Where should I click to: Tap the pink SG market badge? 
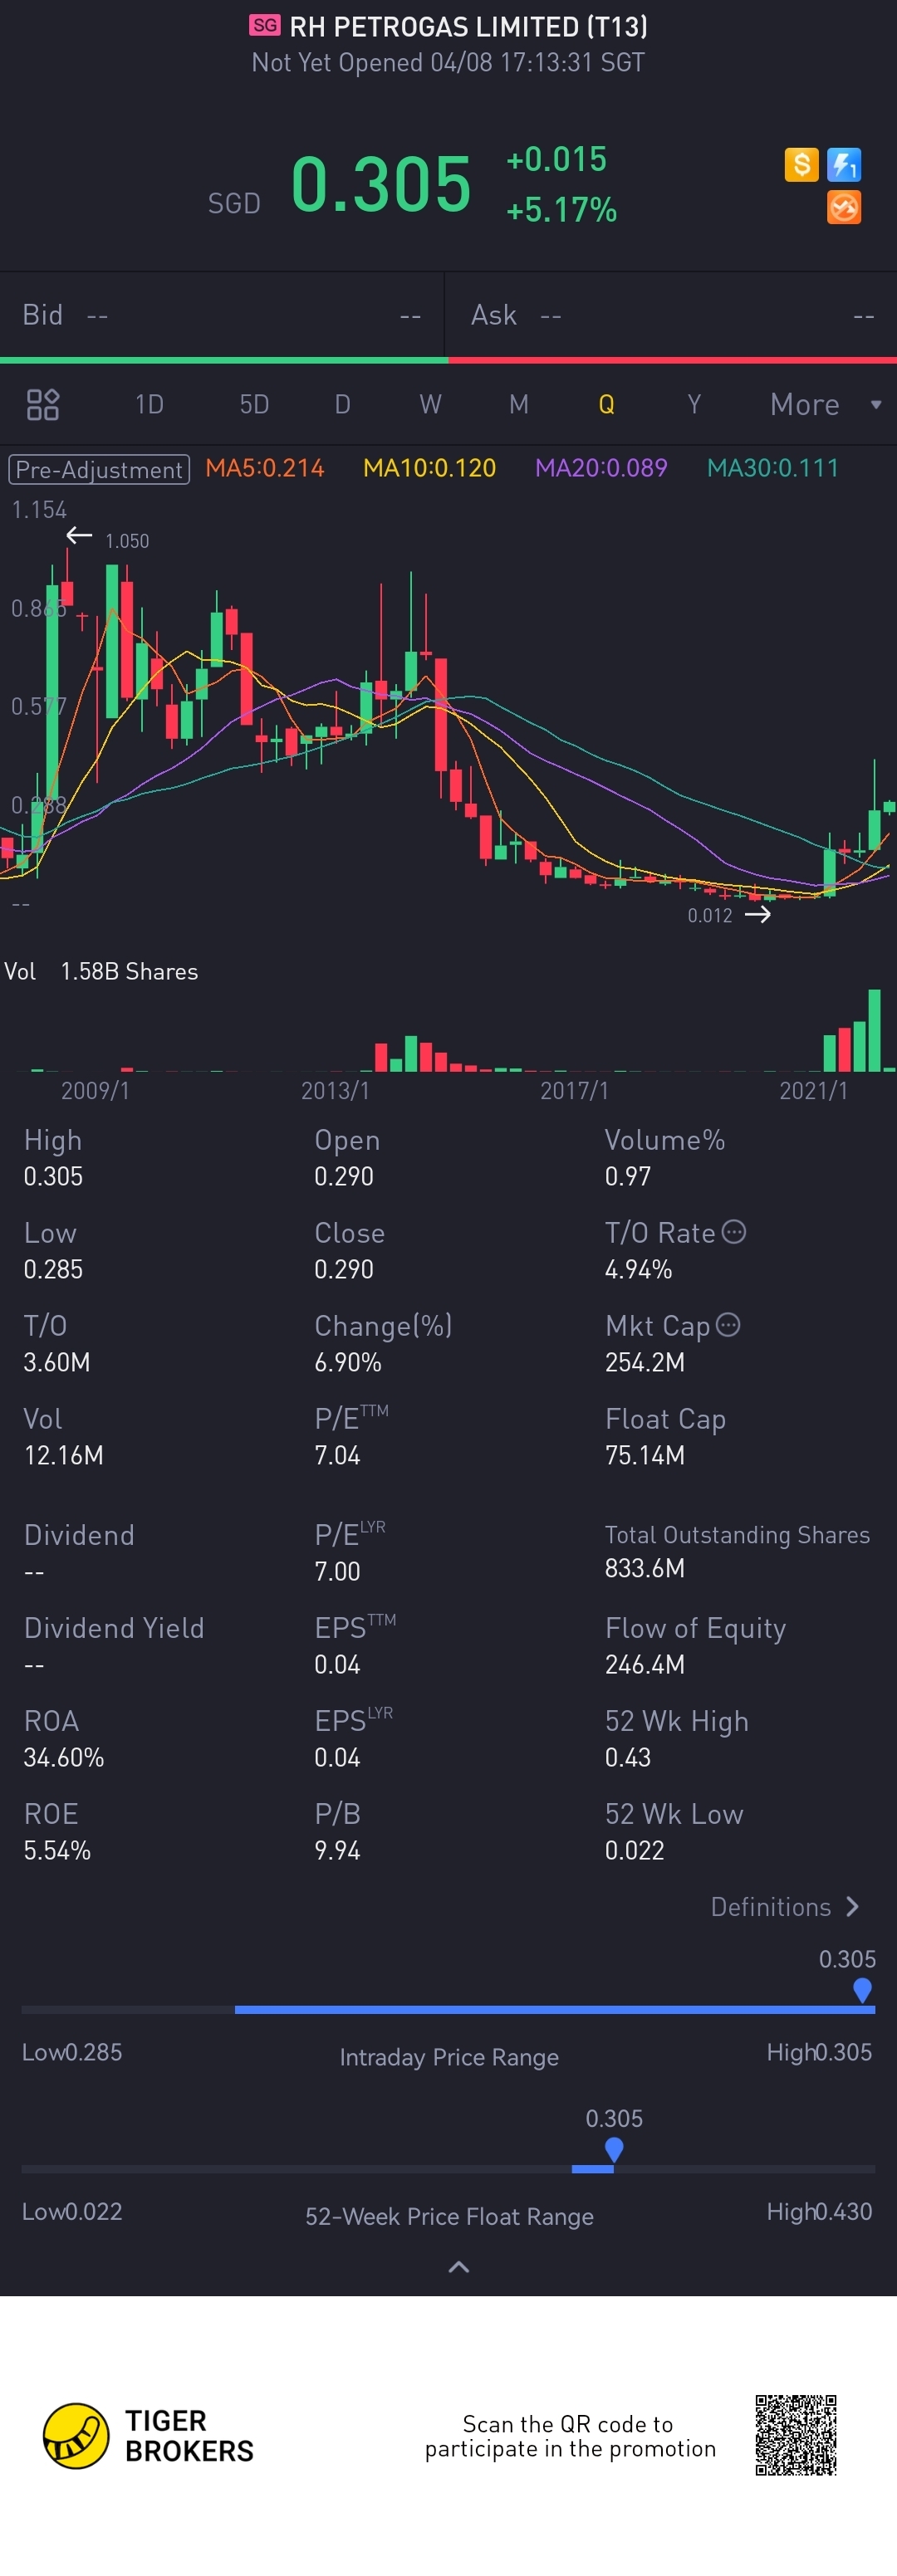[265, 26]
